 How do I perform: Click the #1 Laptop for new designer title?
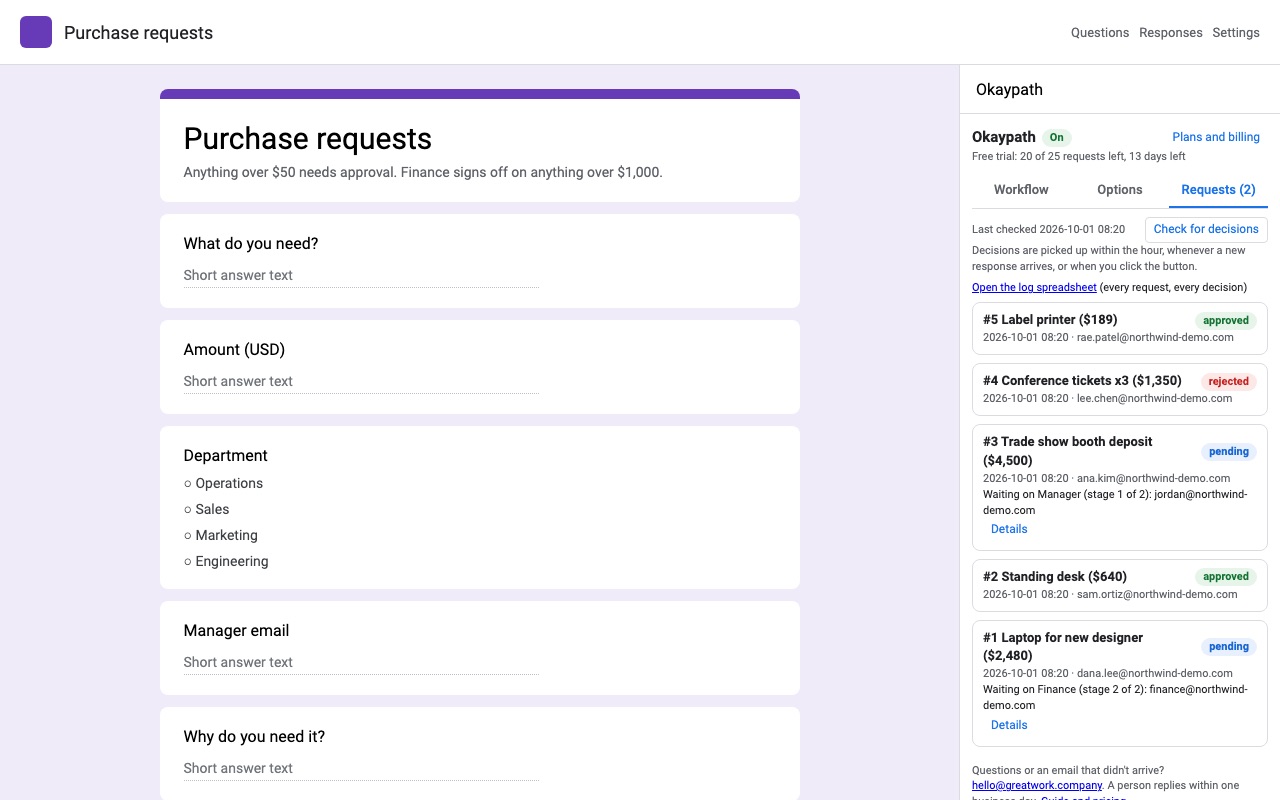click(x=1063, y=646)
